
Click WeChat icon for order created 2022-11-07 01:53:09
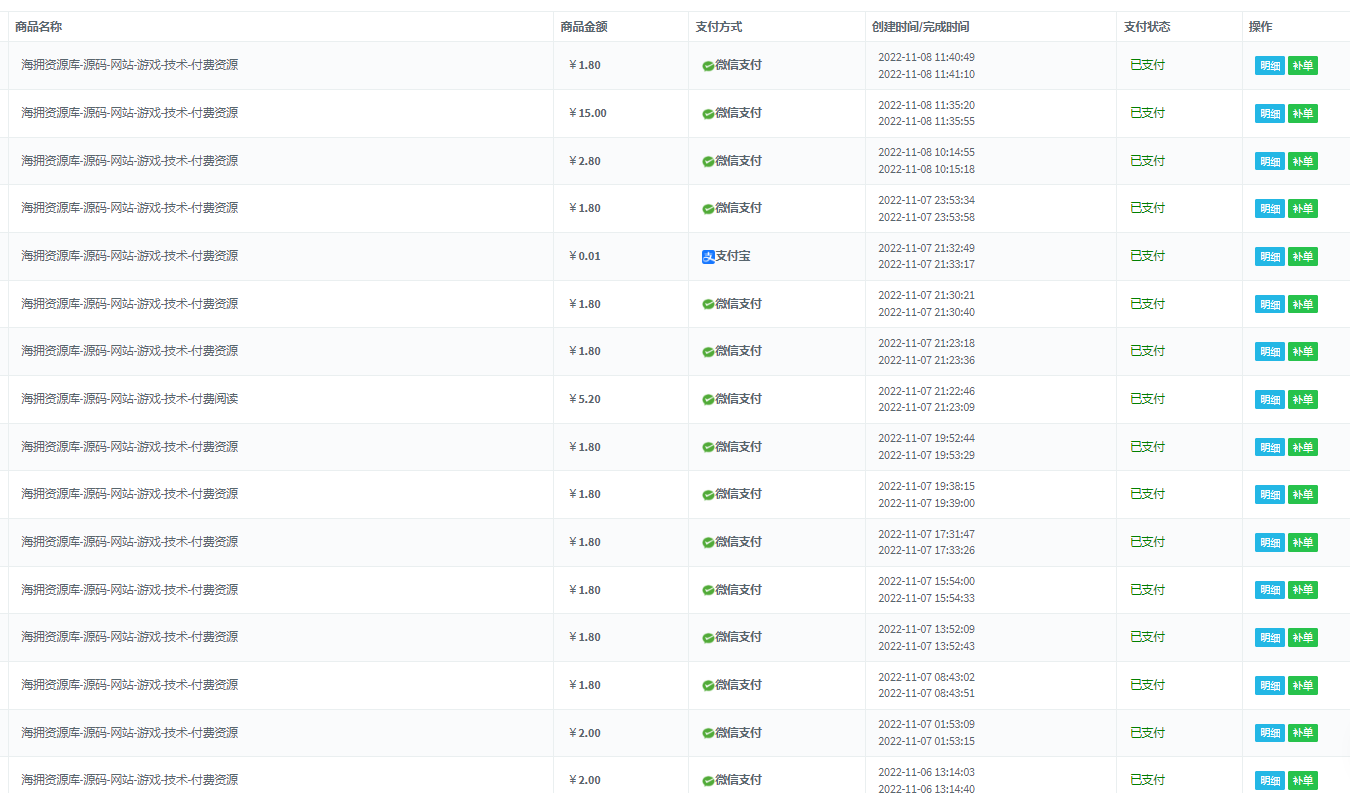(708, 734)
